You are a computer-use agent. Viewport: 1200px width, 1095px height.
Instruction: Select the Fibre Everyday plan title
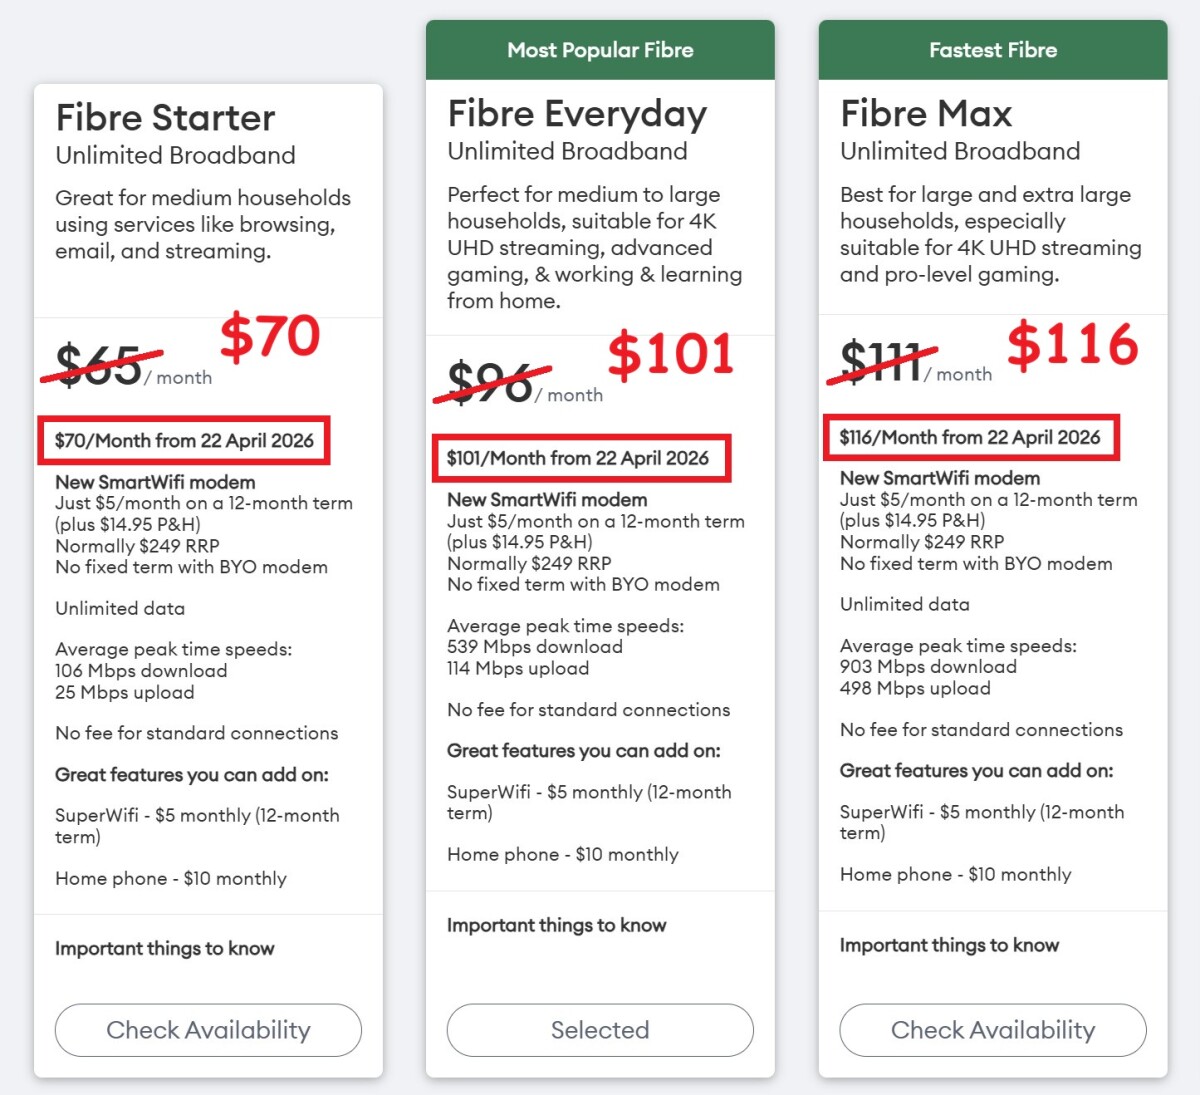577,114
